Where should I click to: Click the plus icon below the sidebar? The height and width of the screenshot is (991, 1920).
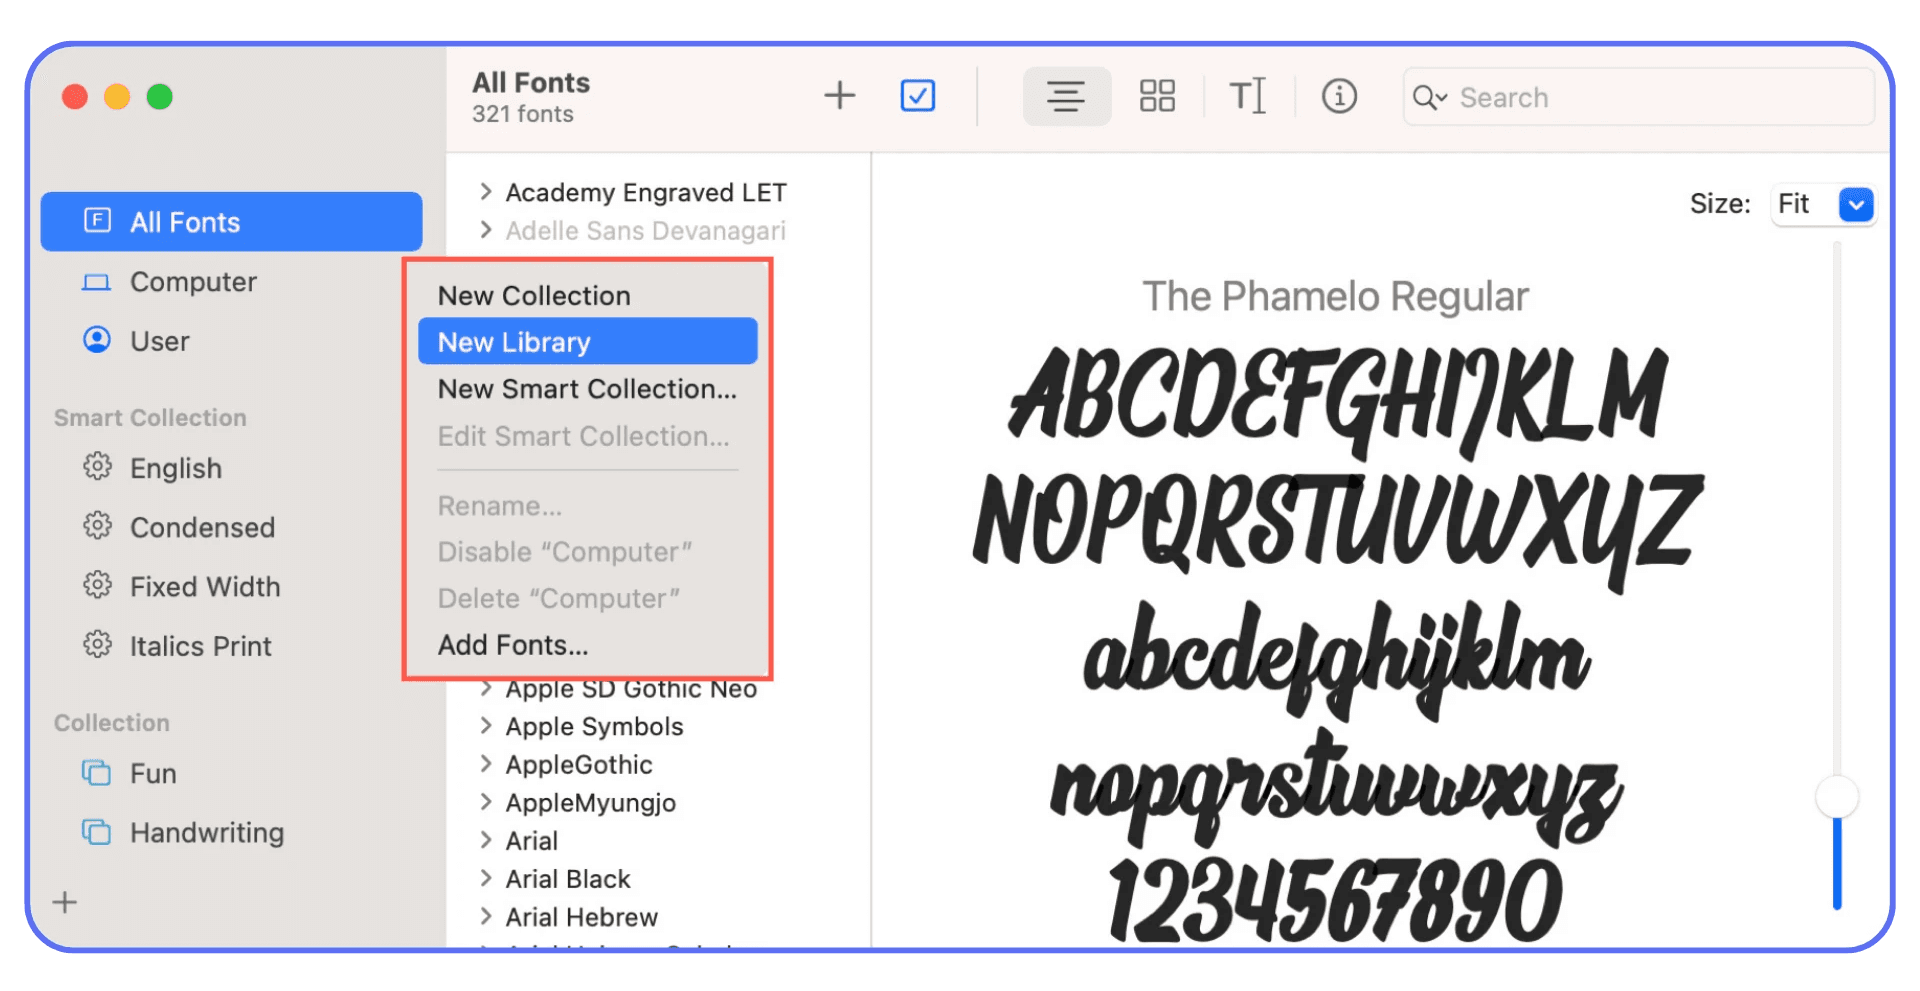[63, 902]
